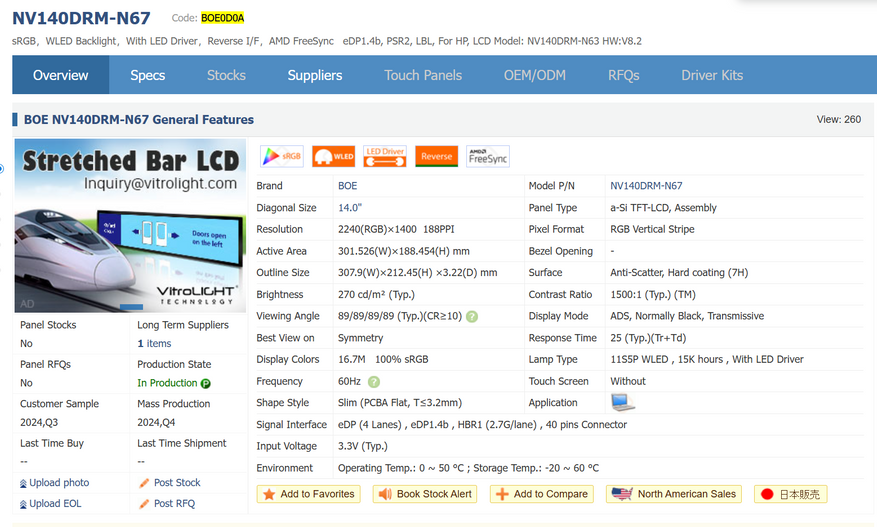The height and width of the screenshot is (527, 877).
Task: Click the NV140DRM-N67 page title
Action: 81,18
